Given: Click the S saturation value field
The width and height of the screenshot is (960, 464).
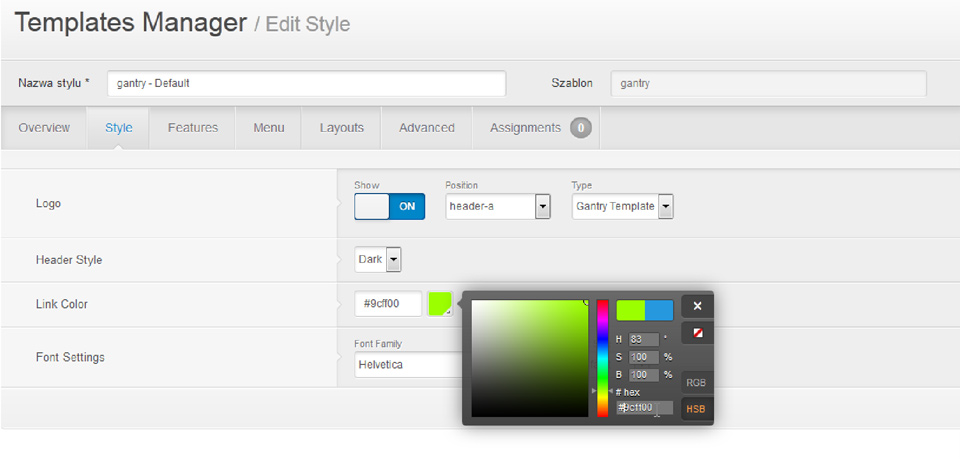Looking at the screenshot, I should 643,357.
